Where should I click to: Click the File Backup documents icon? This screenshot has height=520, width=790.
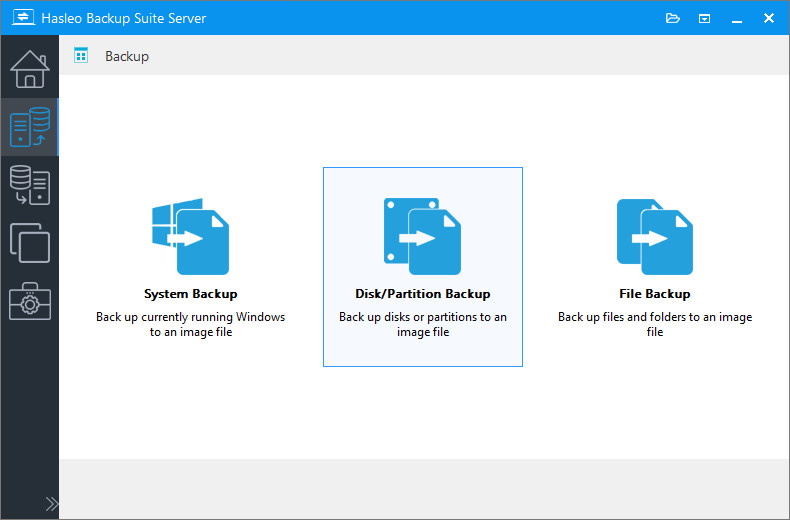pyautogui.click(x=654, y=236)
